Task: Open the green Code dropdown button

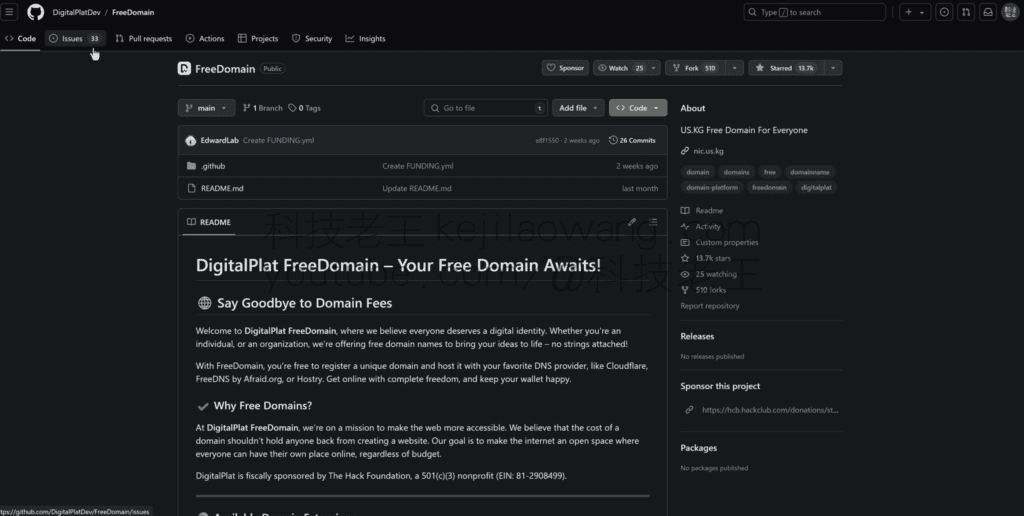Action: (x=638, y=108)
